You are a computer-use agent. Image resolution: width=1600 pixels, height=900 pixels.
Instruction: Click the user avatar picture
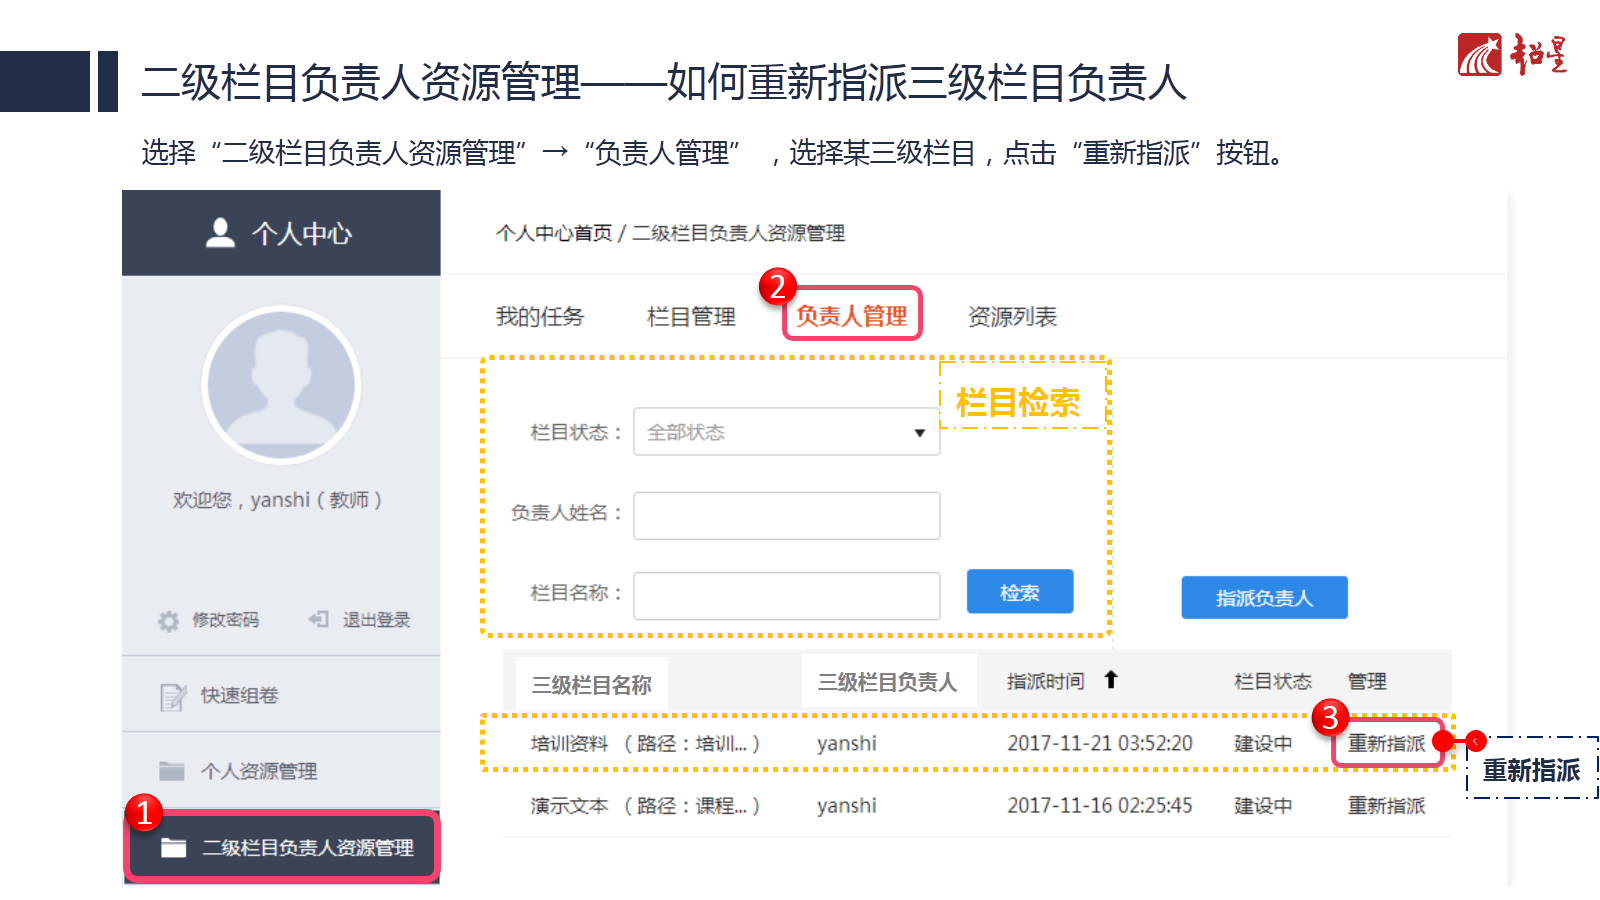pyautogui.click(x=281, y=384)
